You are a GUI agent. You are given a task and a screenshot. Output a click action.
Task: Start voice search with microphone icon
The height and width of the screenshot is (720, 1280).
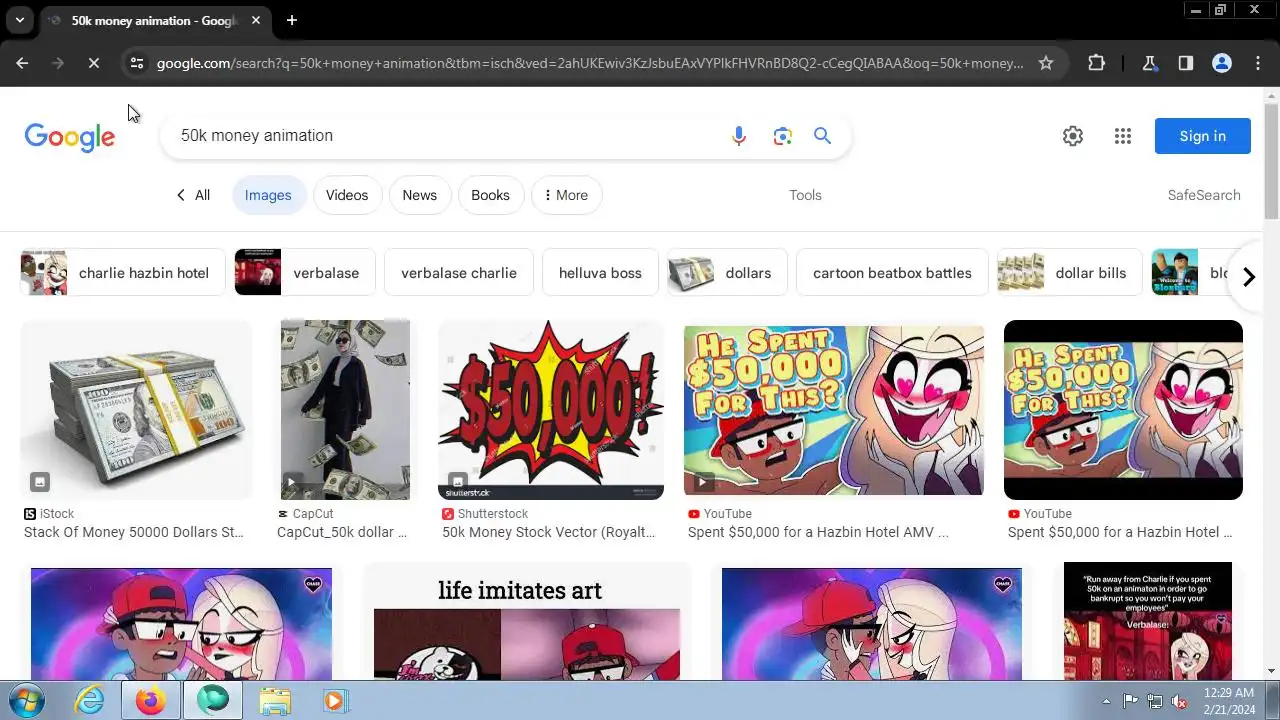[x=739, y=136]
